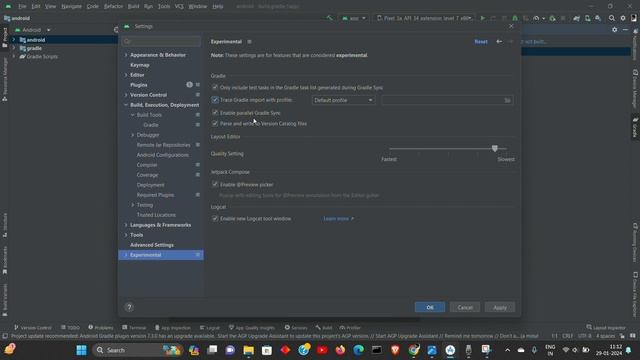Expand the Version Control settings category

[x=126, y=95]
